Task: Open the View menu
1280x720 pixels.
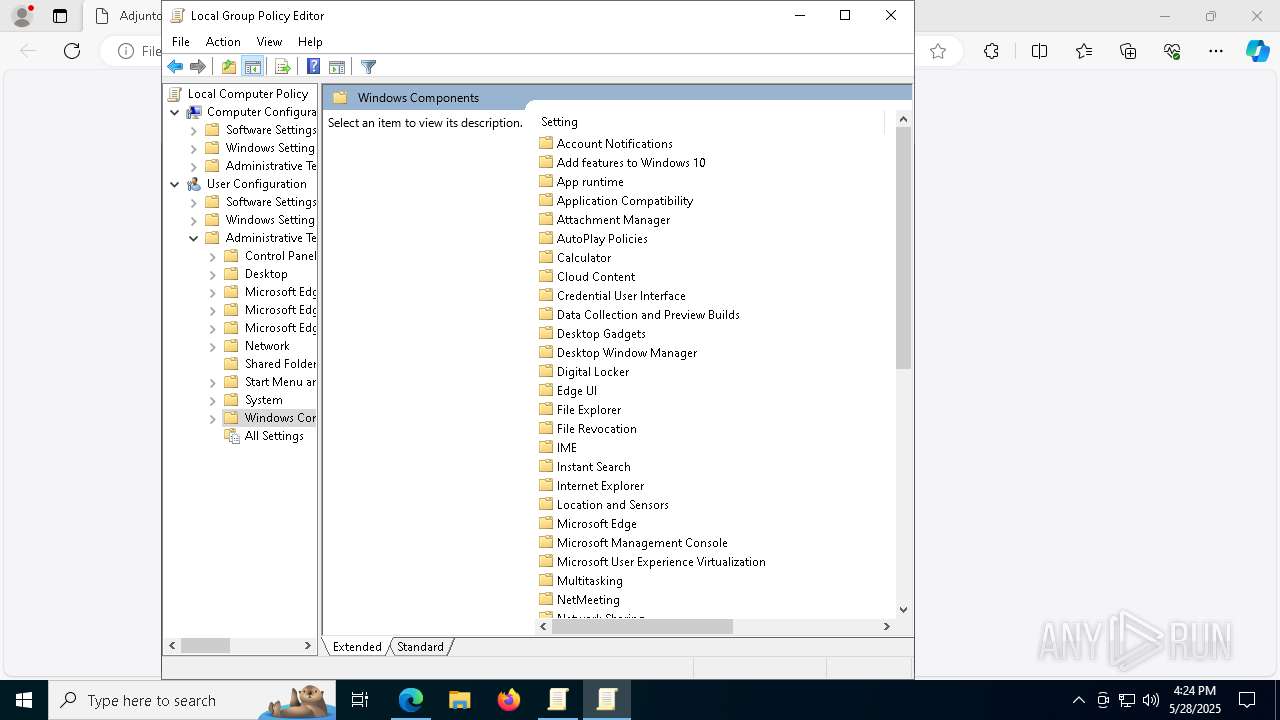Action: [x=269, y=42]
